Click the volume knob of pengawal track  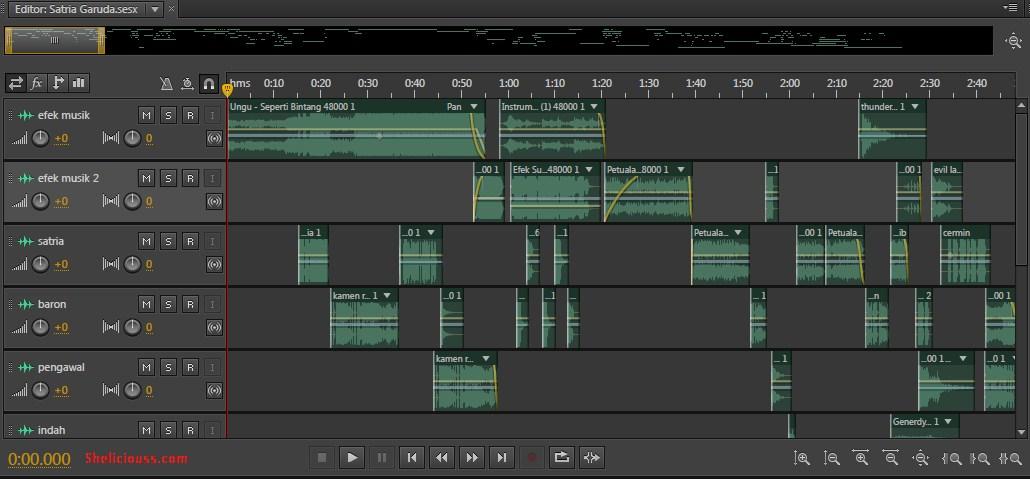point(41,390)
